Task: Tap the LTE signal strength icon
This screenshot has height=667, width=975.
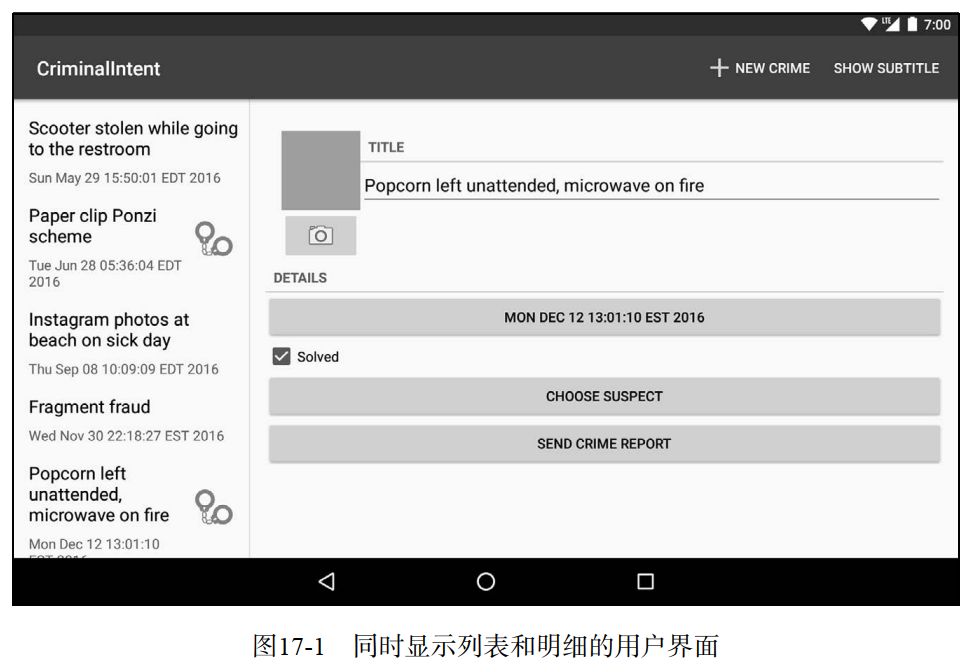Action: [891, 24]
